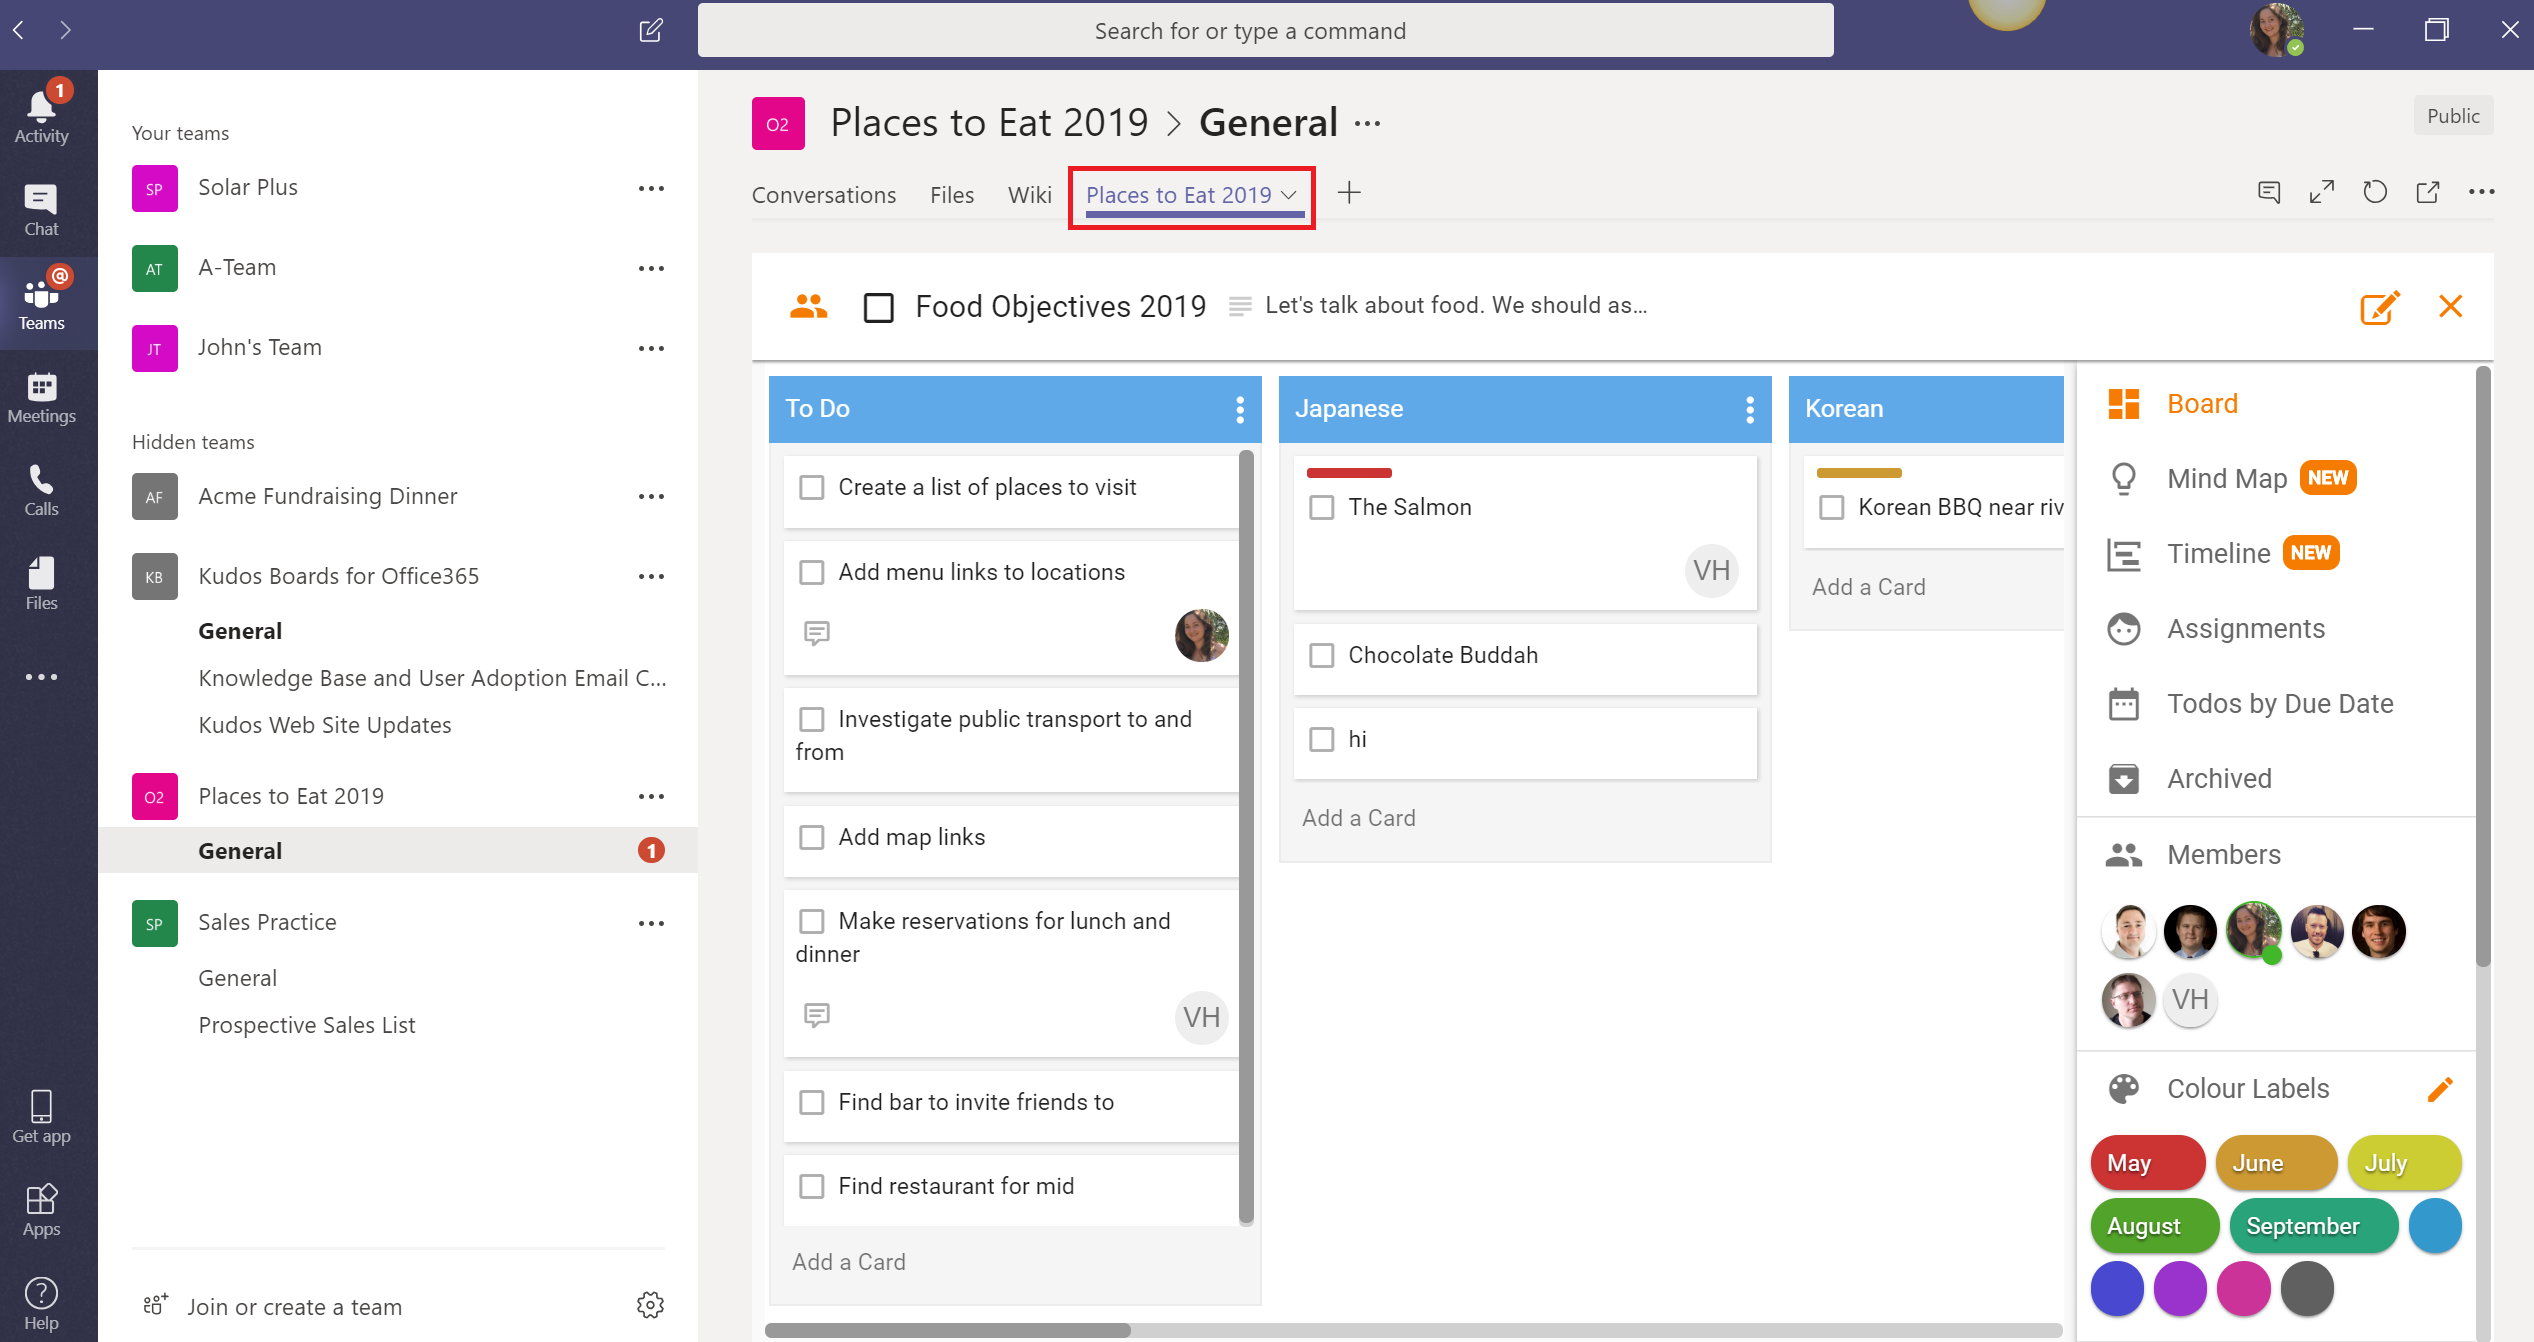Click Add a Card in Japanese list
The width and height of the screenshot is (2534, 1342).
[x=1359, y=818]
